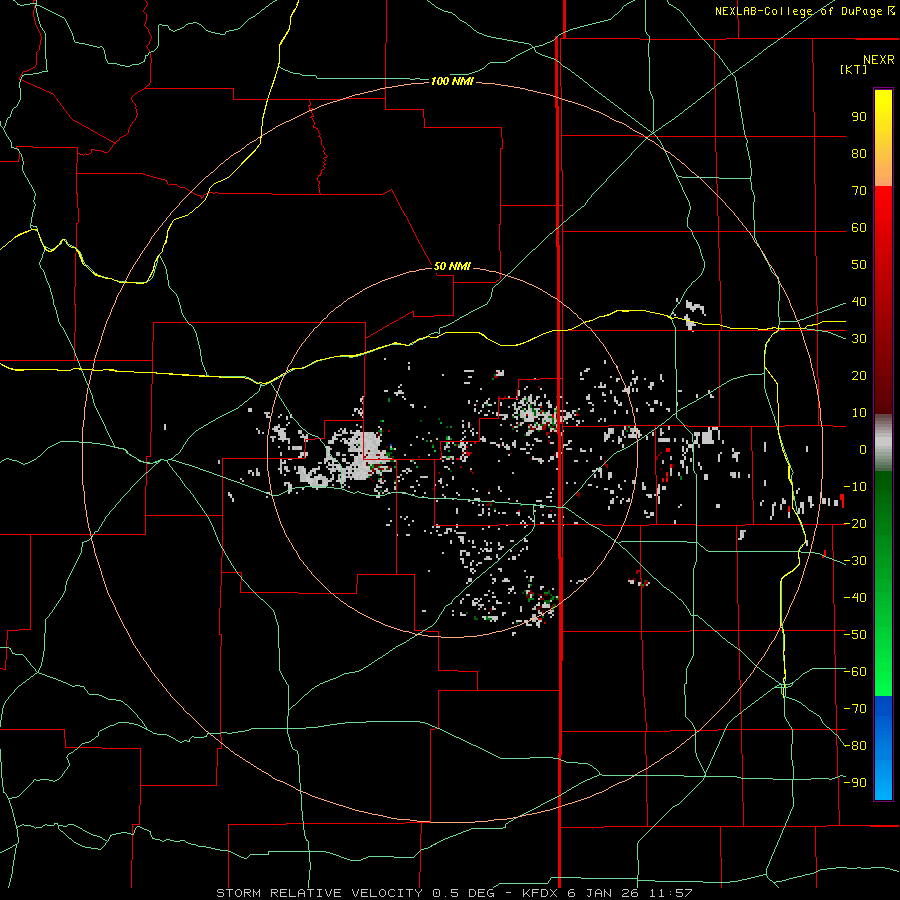Click the positive 50 scale value
Viewport: 900px width, 900px height.
pos(859,265)
